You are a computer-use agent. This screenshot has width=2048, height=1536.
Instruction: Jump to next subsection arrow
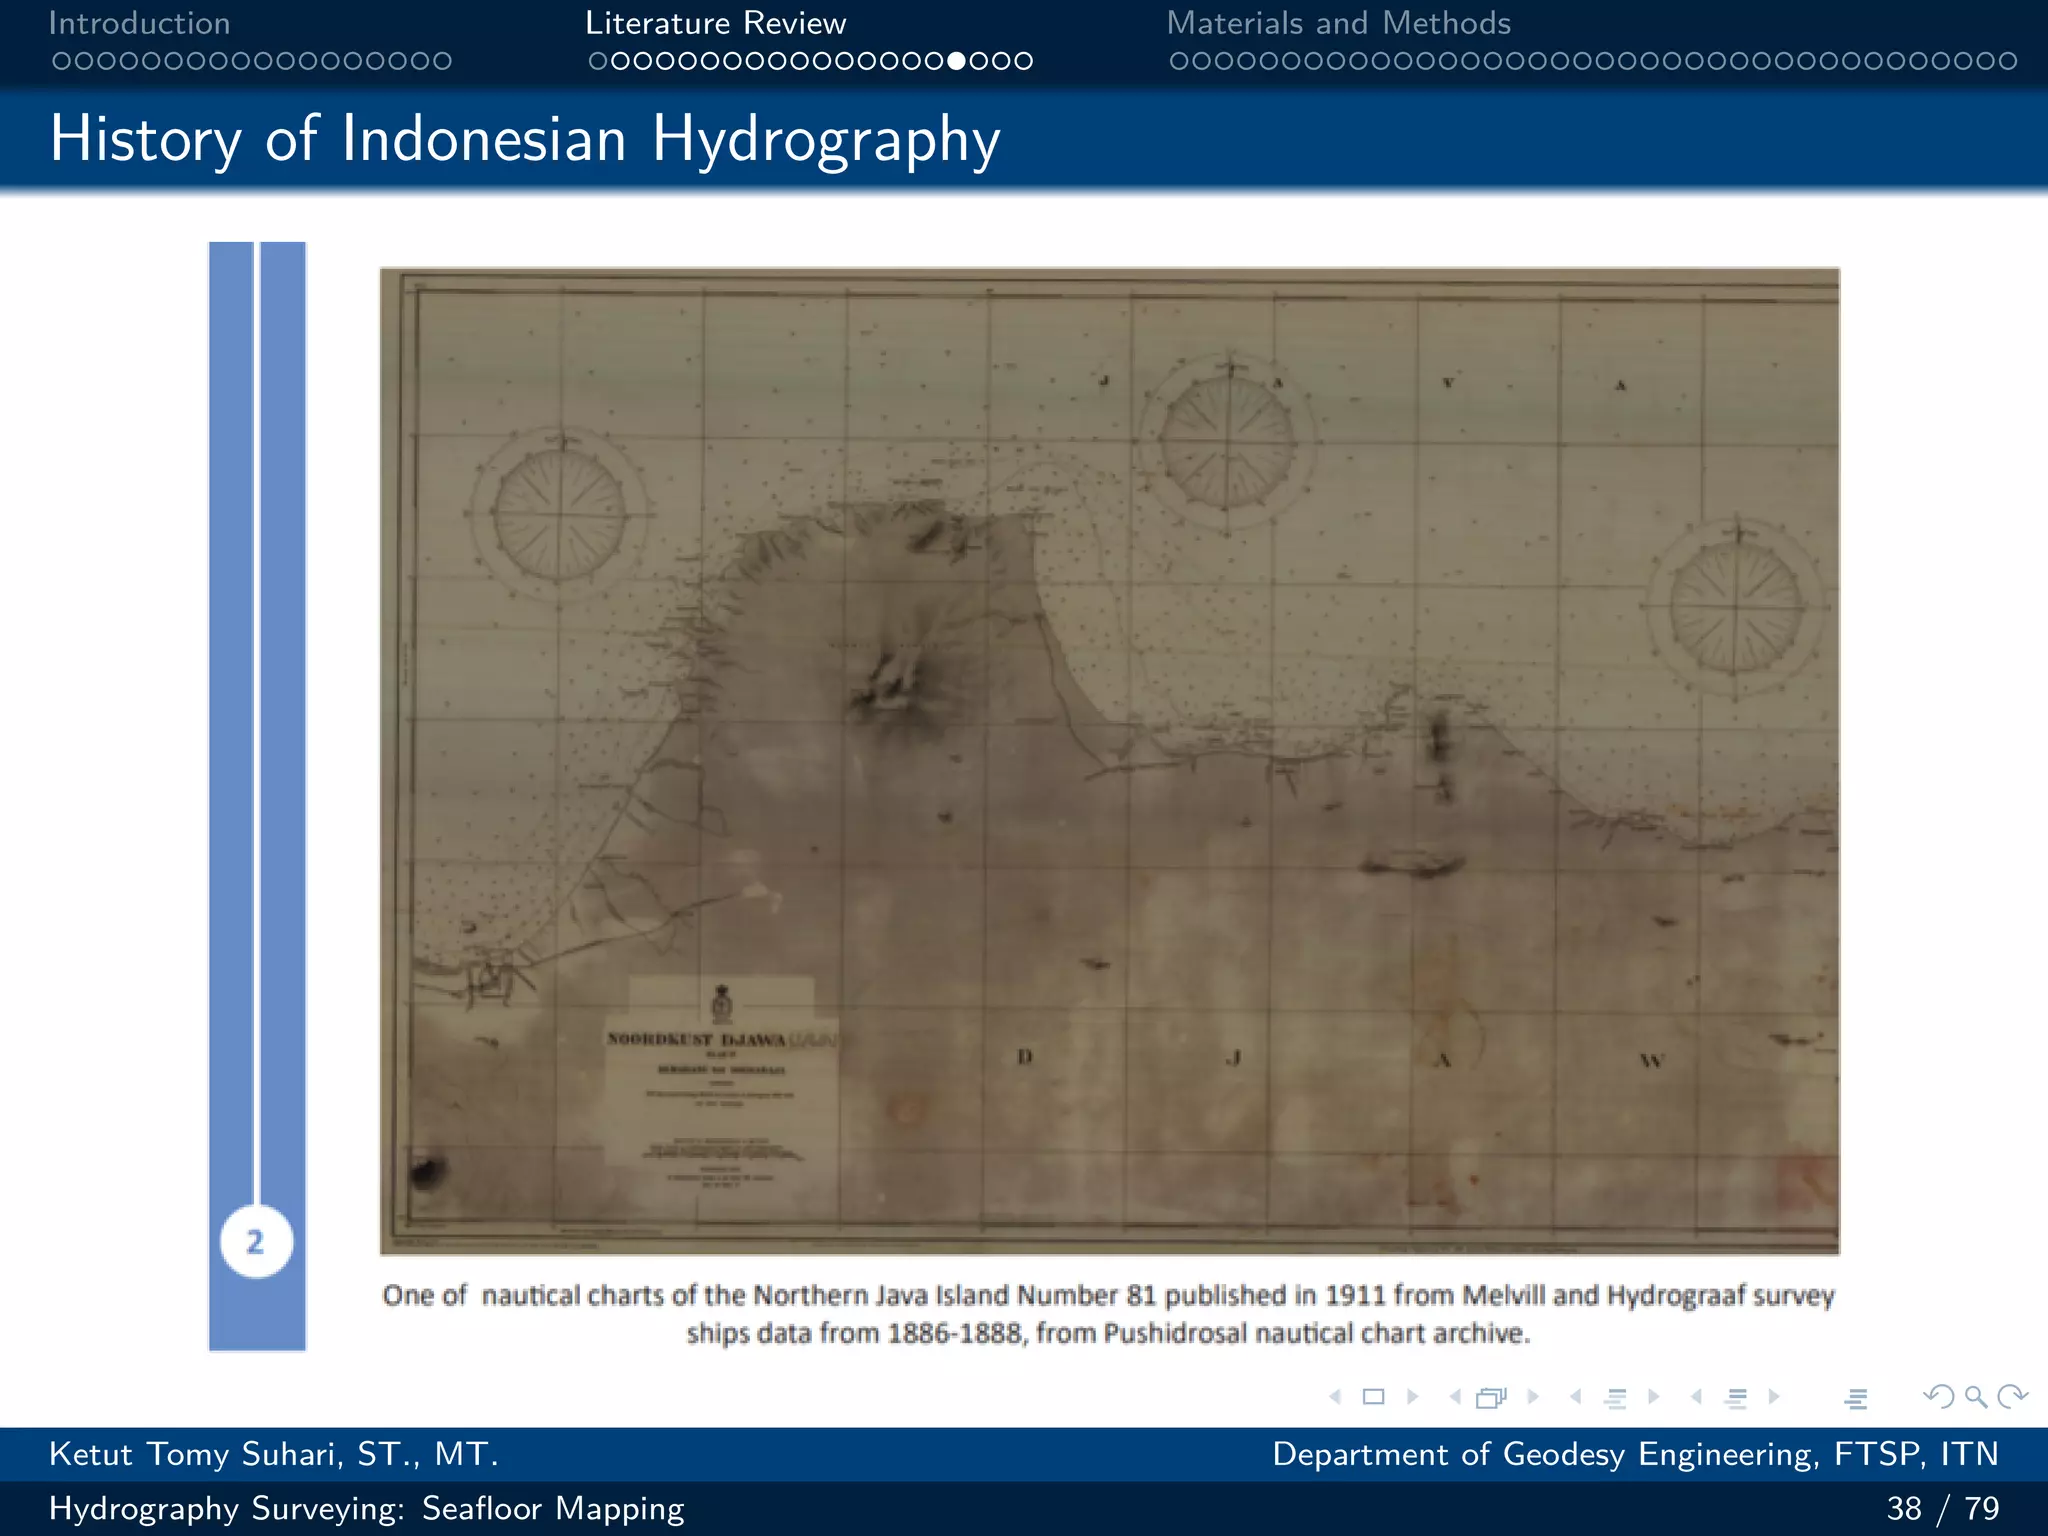pyautogui.click(x=1653, y=1397)
